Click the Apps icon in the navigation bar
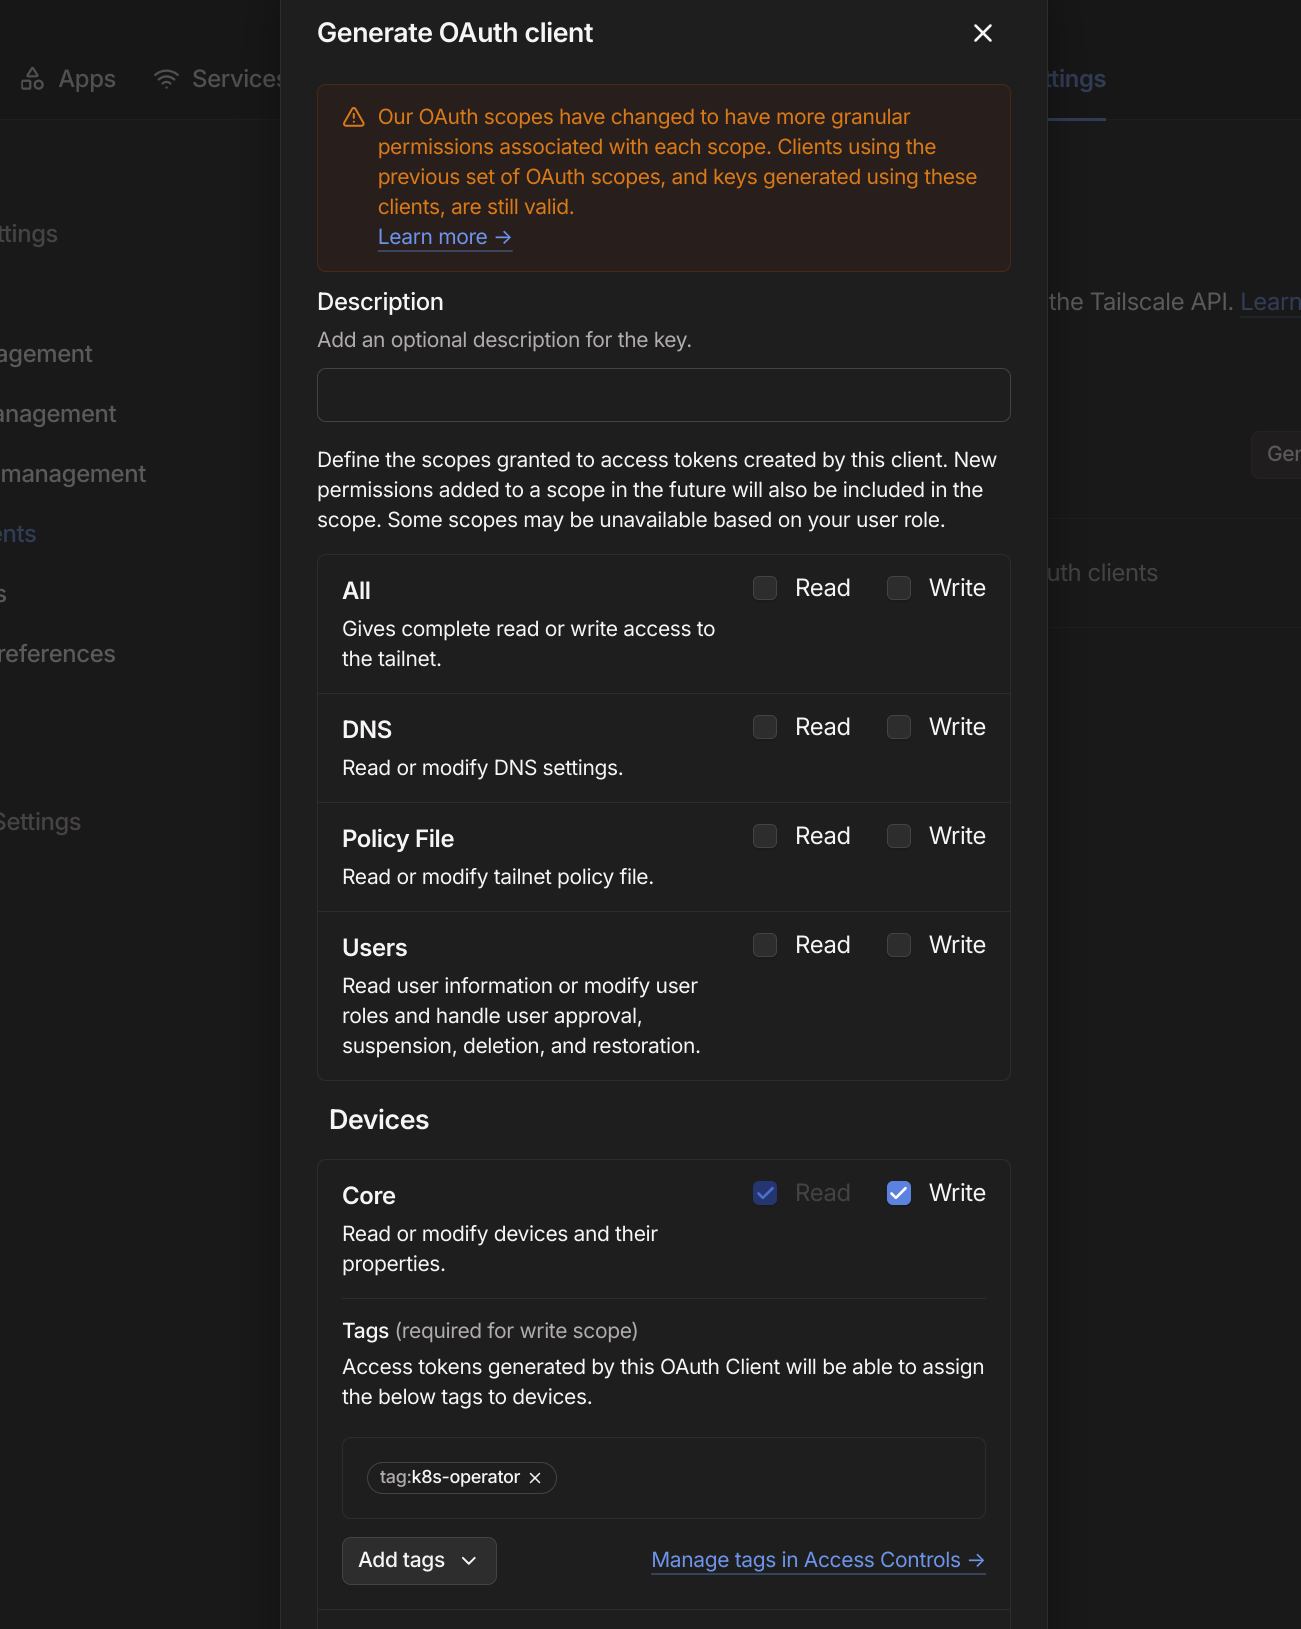This screenshot has height=1629, width=1301. (x=33, y=79)
